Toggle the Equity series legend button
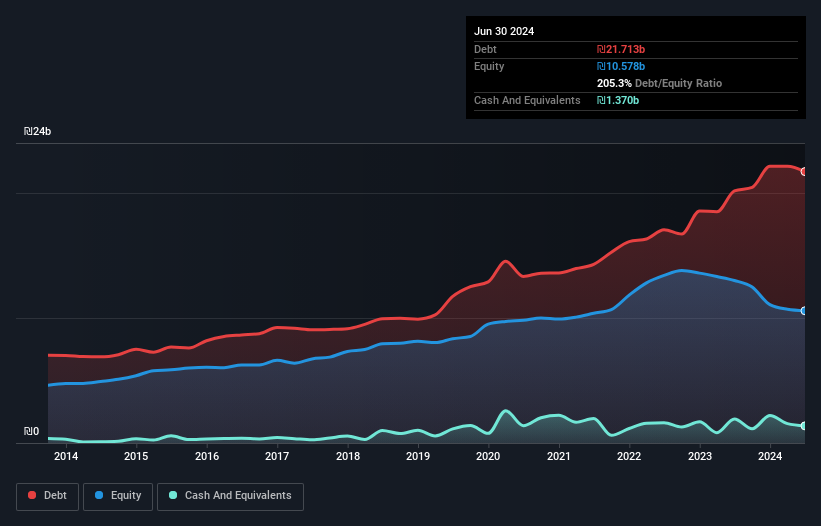Viewport: 821px width, 526px height. [118, 496]
